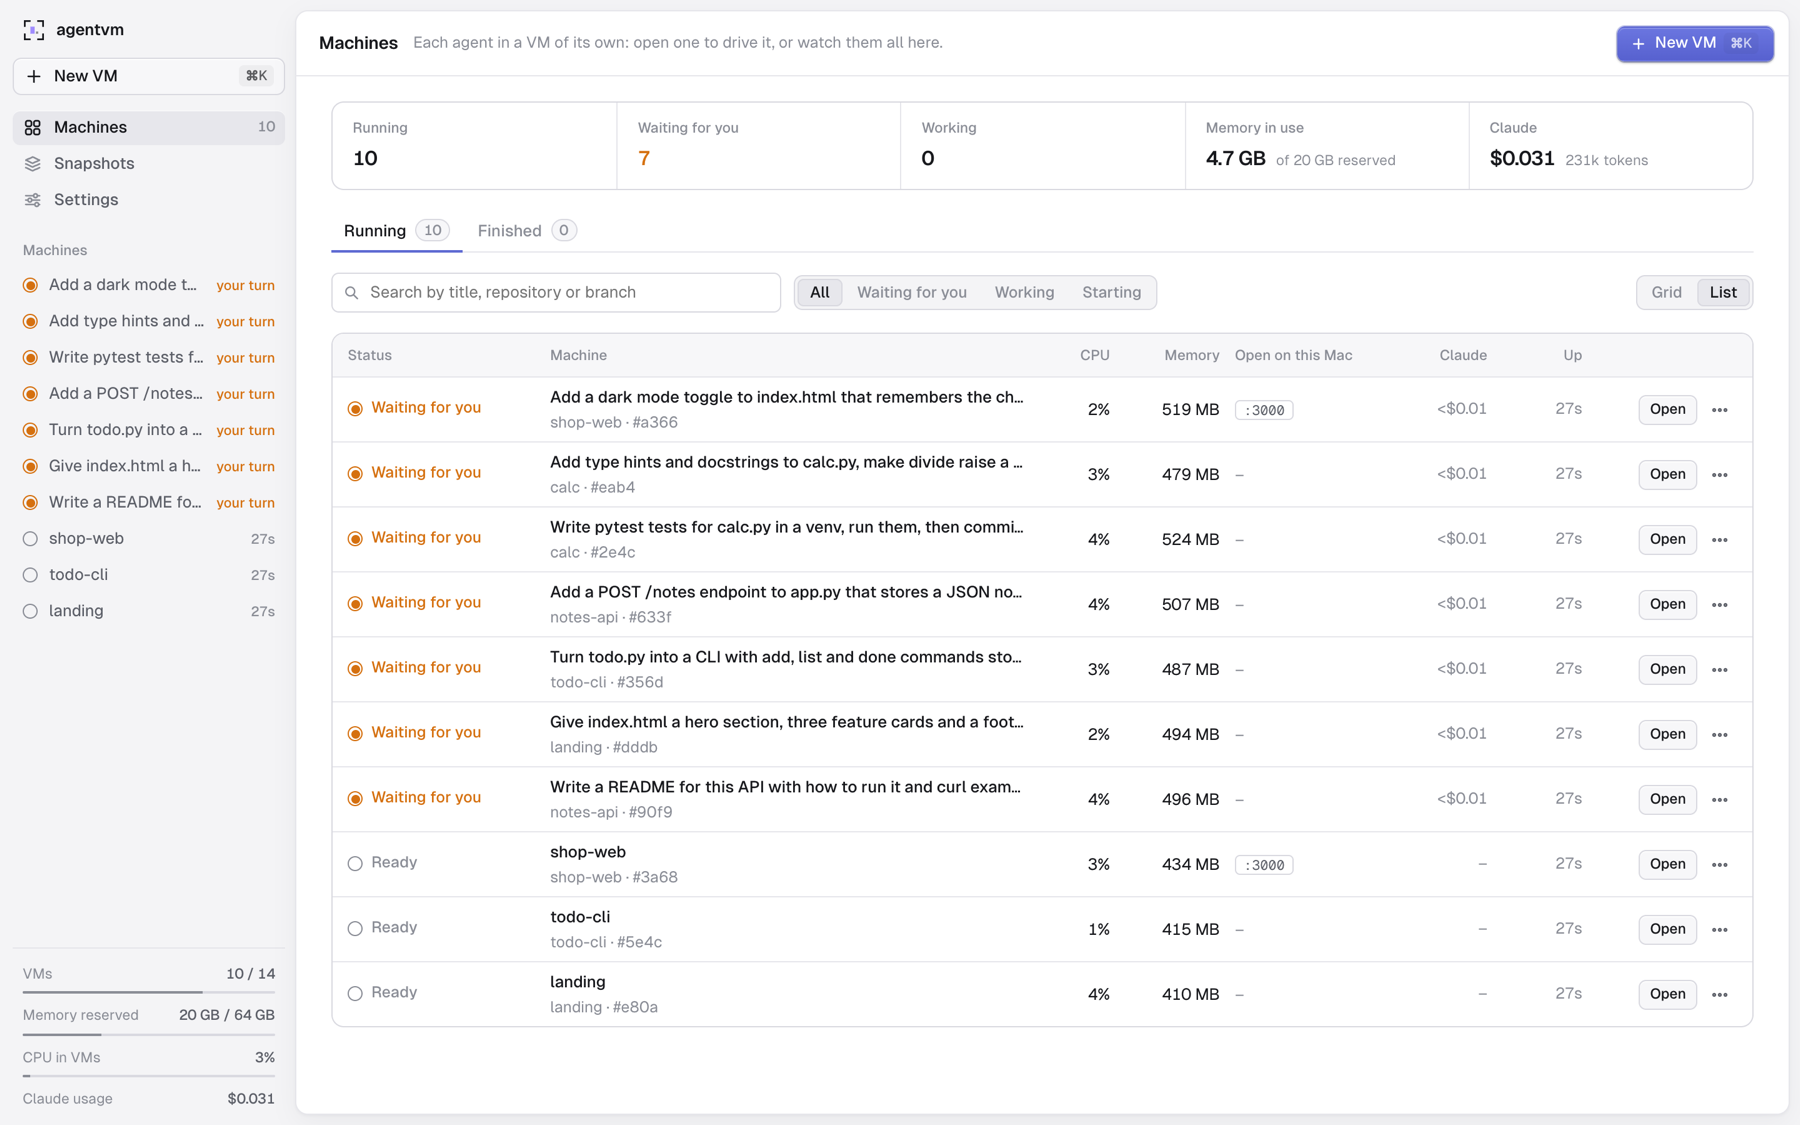
Task: Open more options for pytest tests row
Action: (1720, 540)
